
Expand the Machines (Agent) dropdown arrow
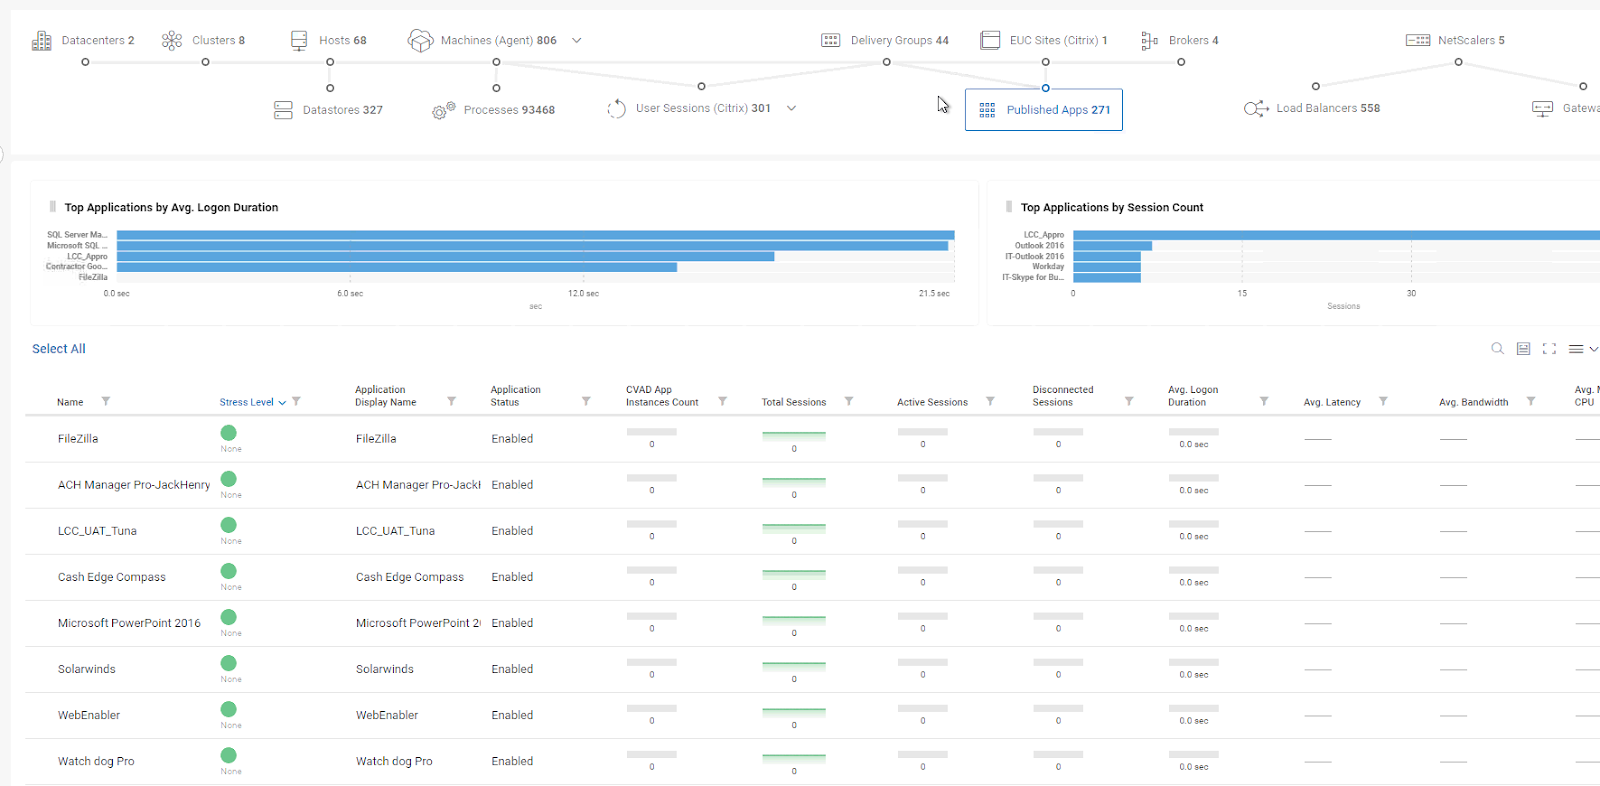pyautogui.click(x=577, y=41)
